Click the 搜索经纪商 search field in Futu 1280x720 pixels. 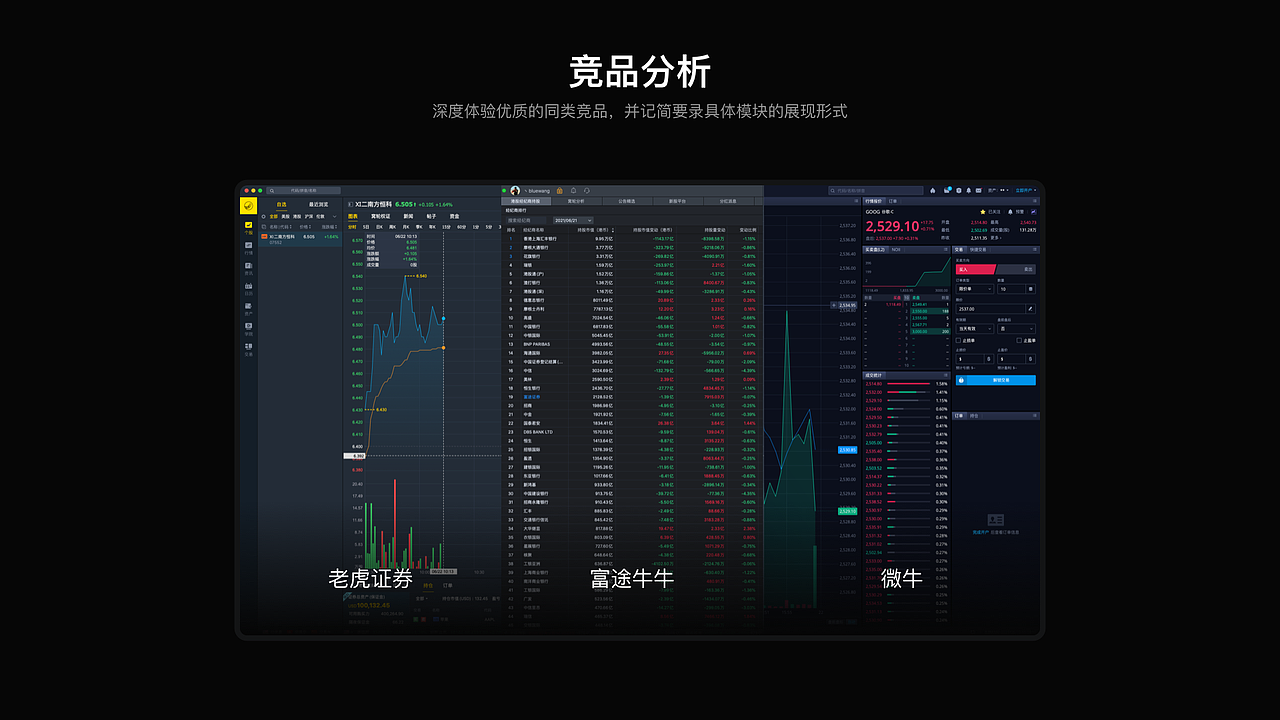(x=526, y=220)
